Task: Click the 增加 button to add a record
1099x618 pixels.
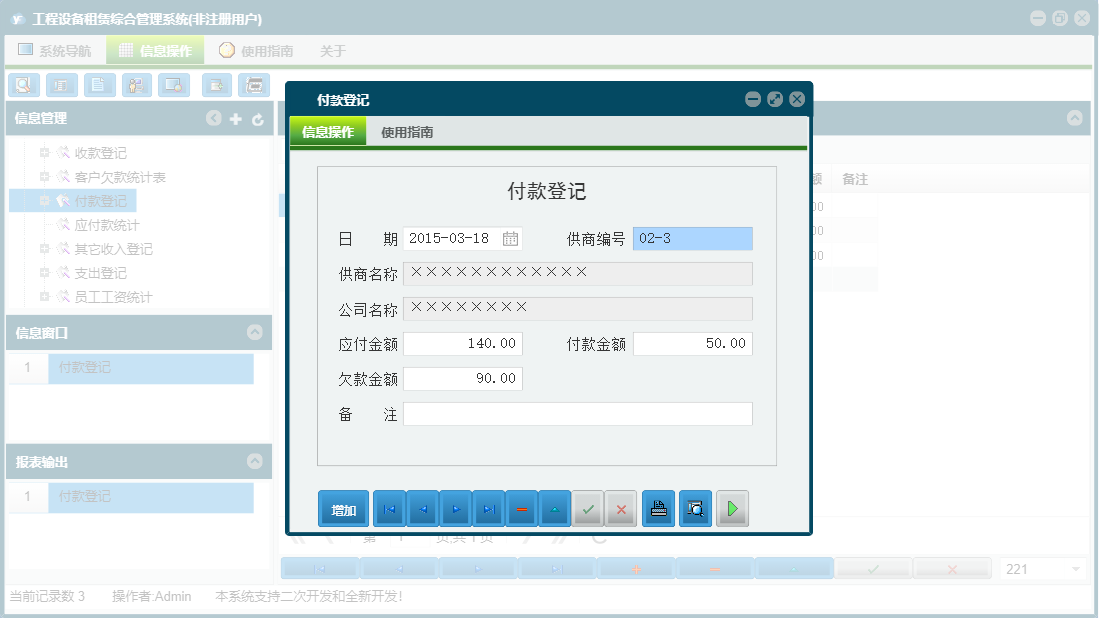Action: coord(343,508)
